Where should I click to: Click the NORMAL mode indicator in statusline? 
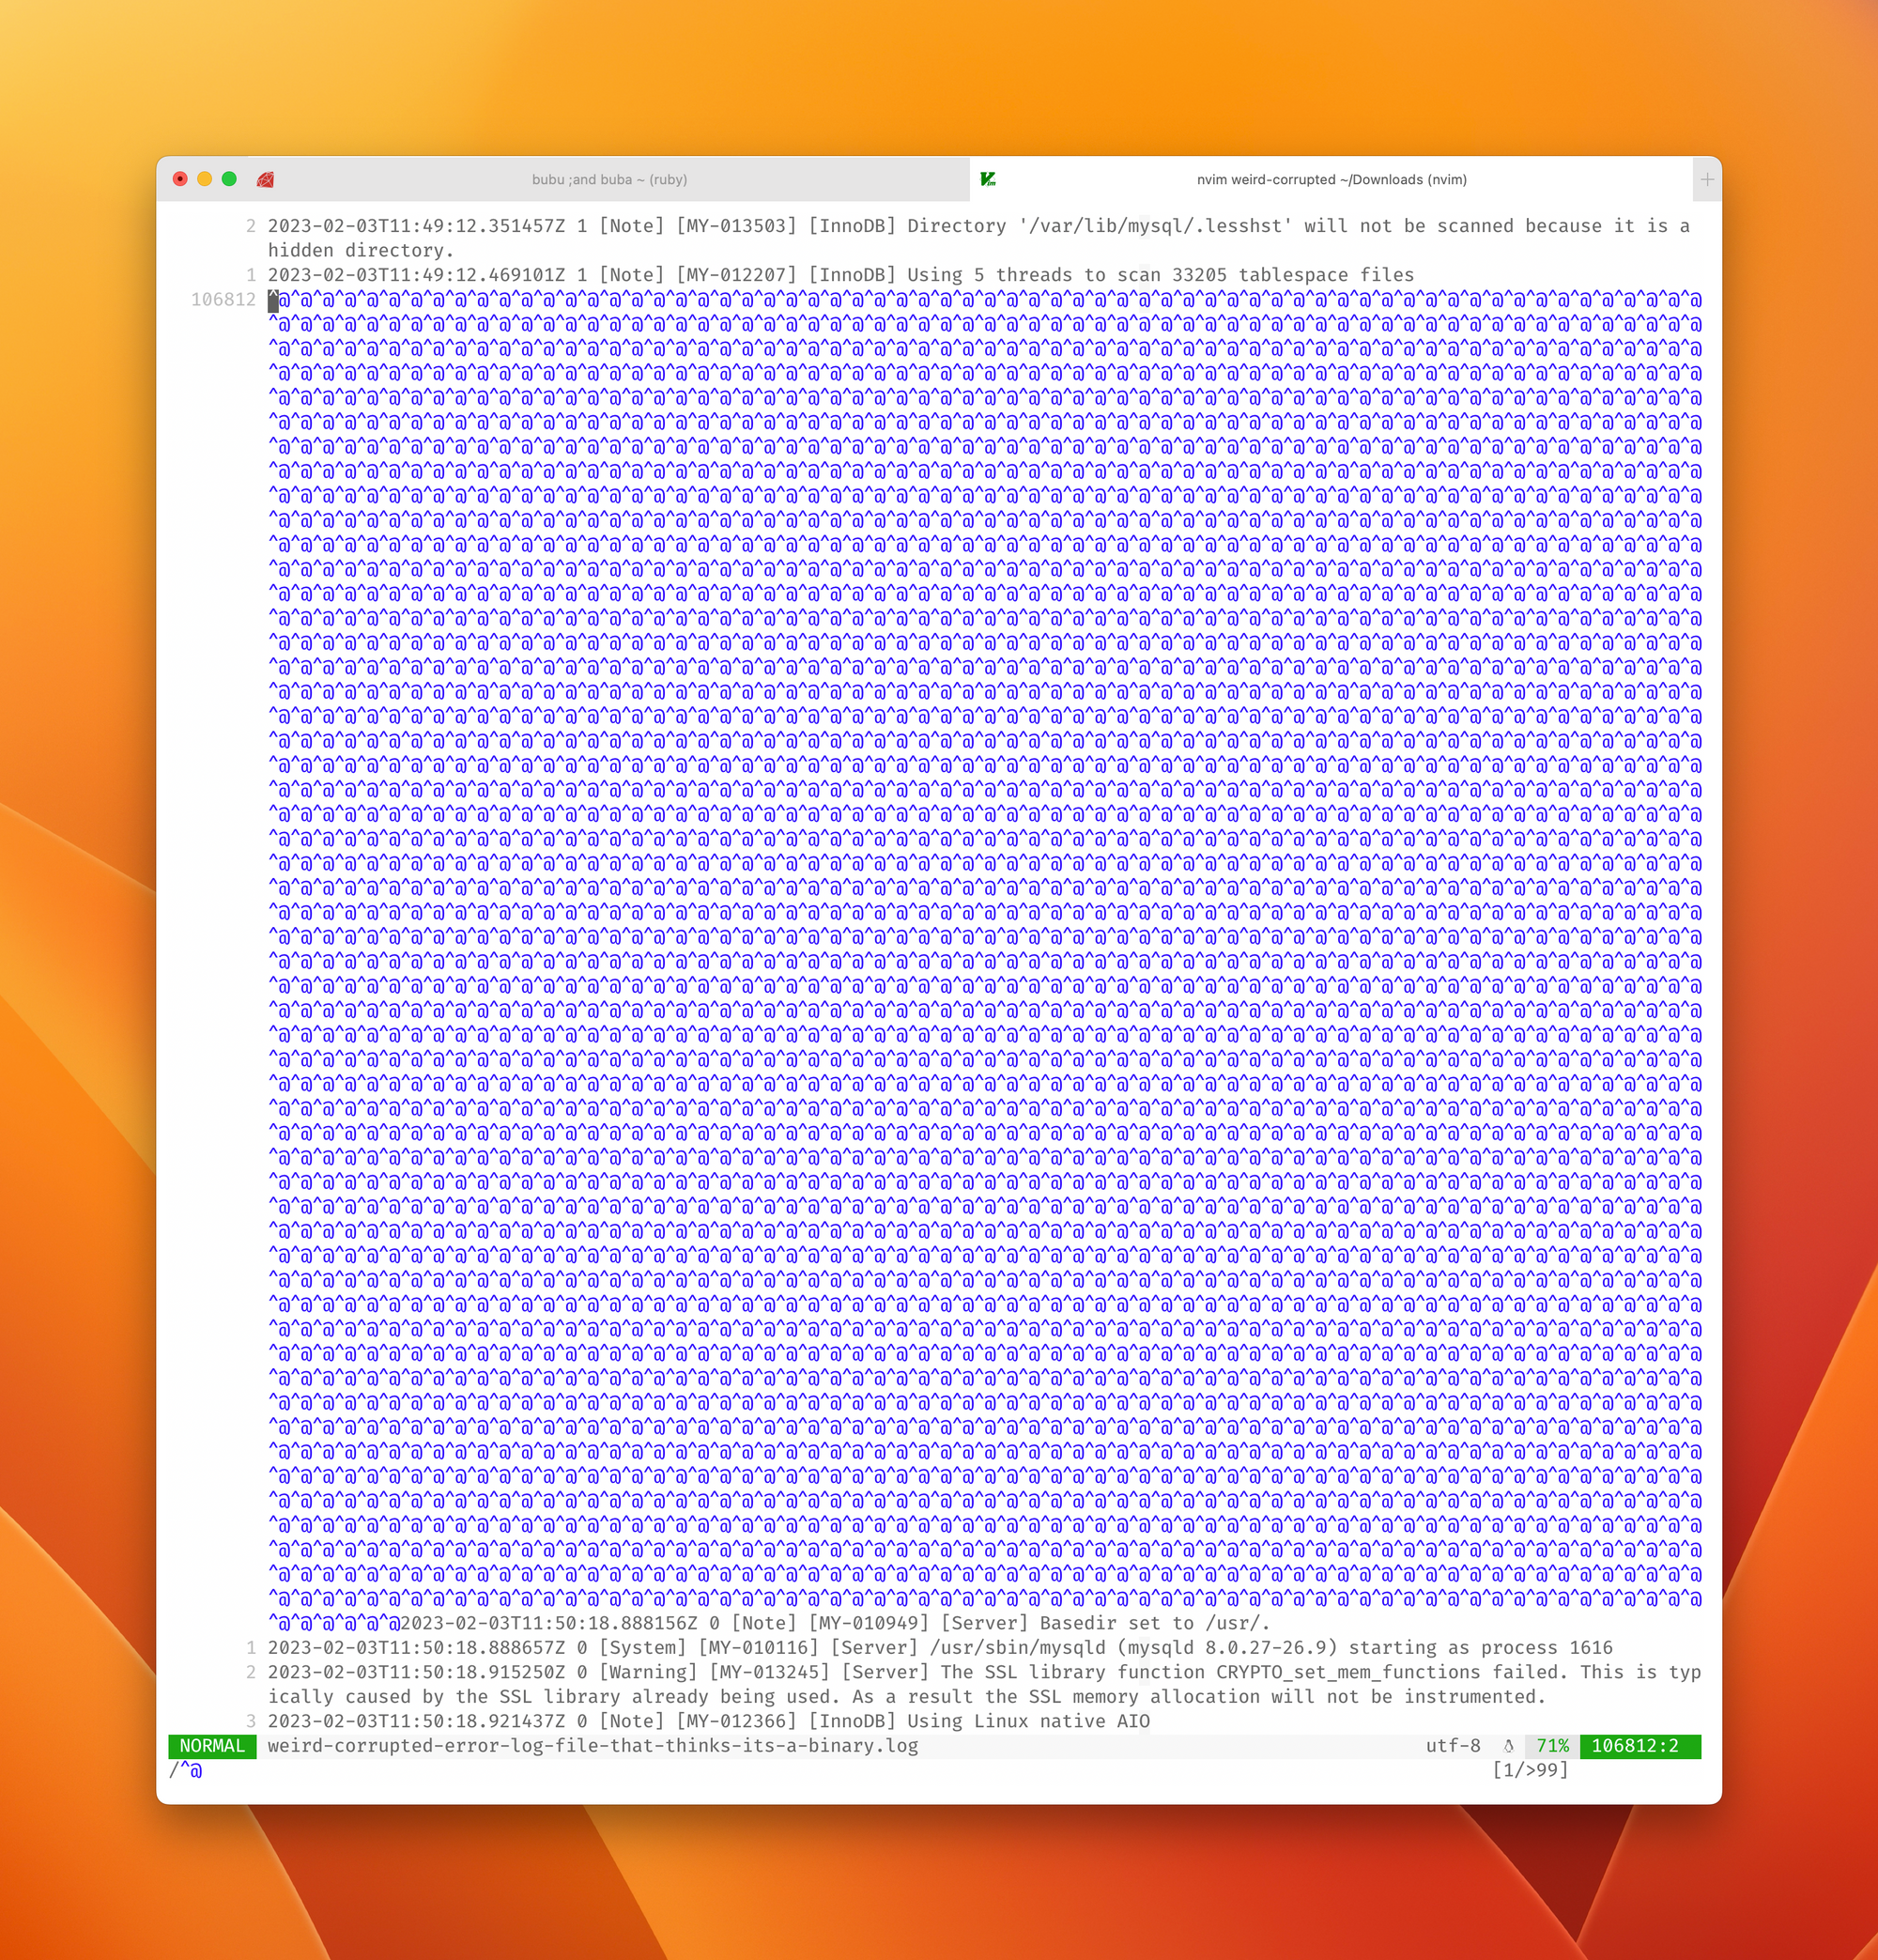click(x=212, y=1746)
